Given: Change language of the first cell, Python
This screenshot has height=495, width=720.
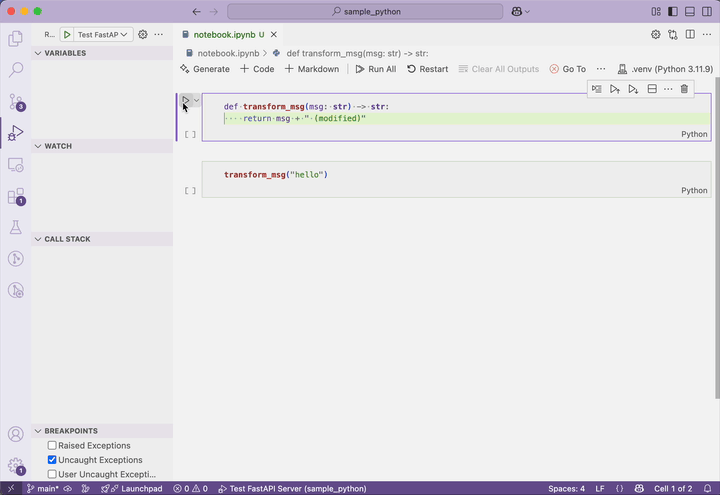Looking at the screenshot, I should tap(694, 134).
